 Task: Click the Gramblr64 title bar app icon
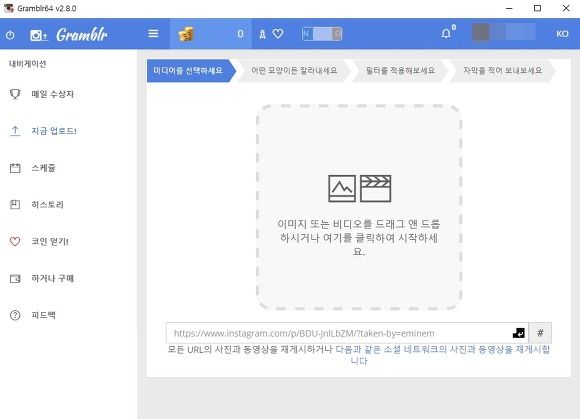point(9,8)
